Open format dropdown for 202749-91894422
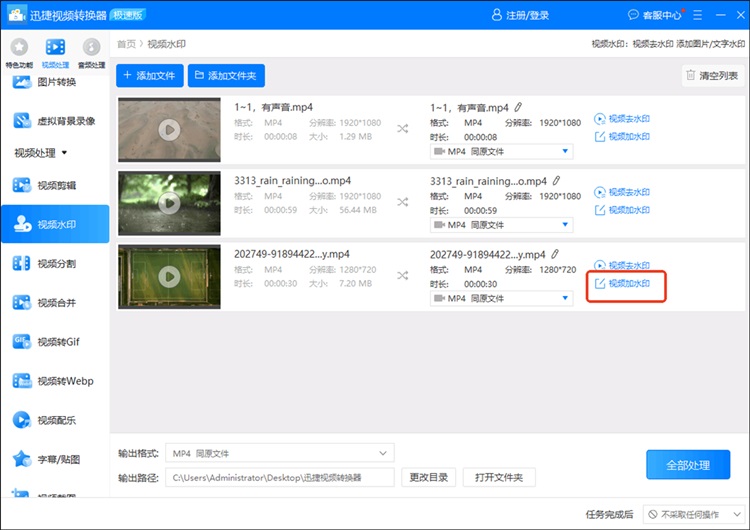This screenshot has width=750, height=530. coord(501,298)
